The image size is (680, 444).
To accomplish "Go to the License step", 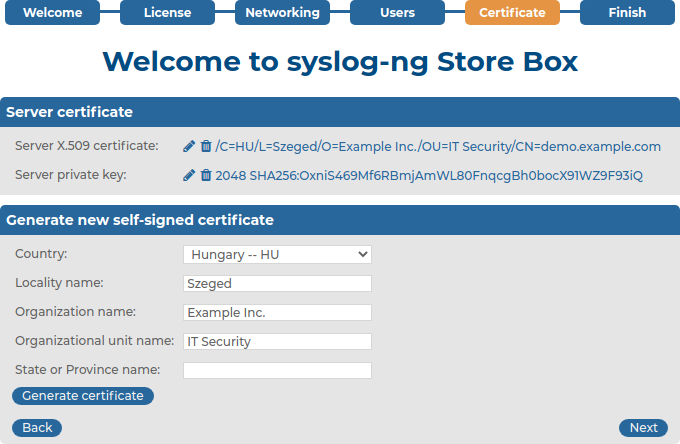I will tap(167, 13).
